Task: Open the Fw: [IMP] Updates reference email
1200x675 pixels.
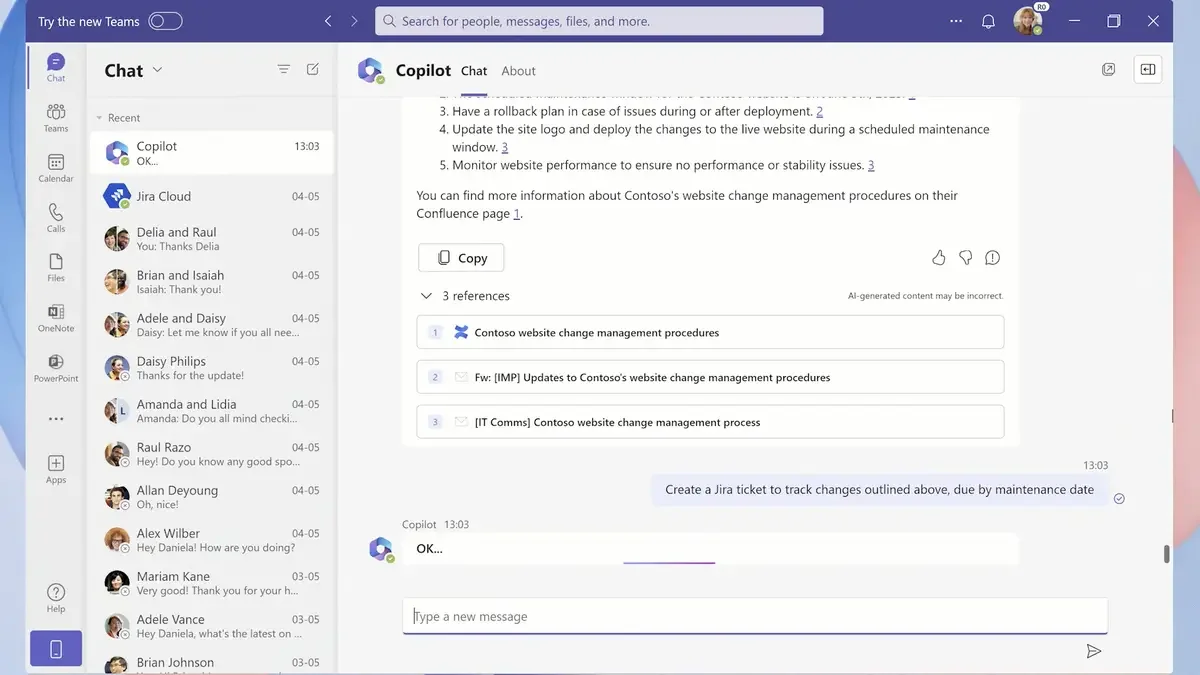Action: 710,377
